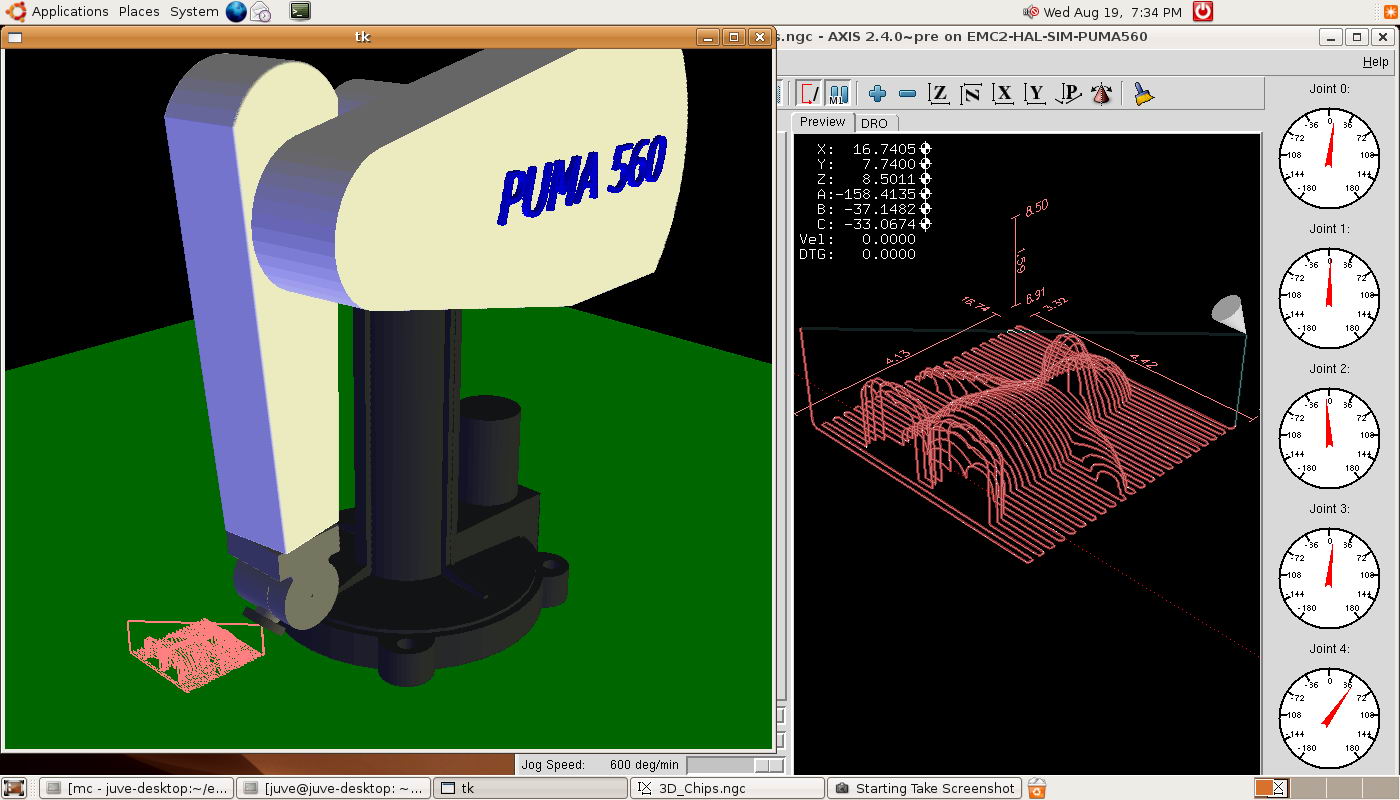Image resolution: width=1400 pixels, height=800 pixels.
Task: Open the Applications menu
Action: (69, 12)
